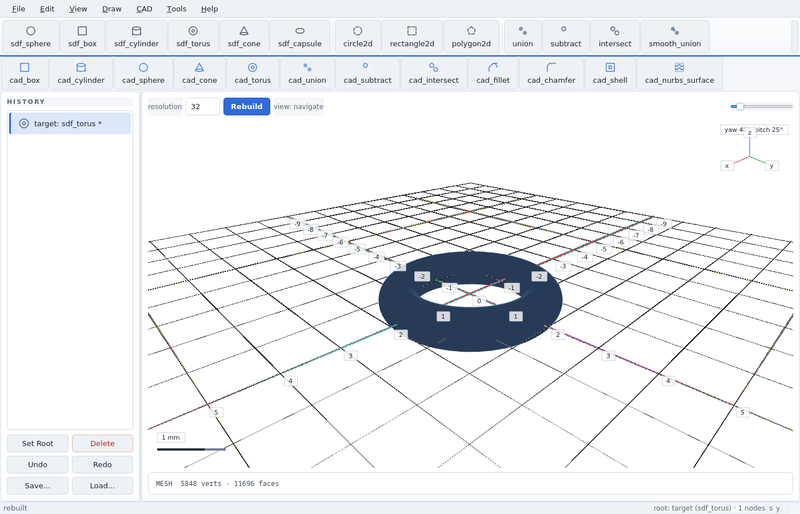Click the cad_union tool
This screenshot has height=514, width=800.
pyautogui.click(x=307, y=74)
